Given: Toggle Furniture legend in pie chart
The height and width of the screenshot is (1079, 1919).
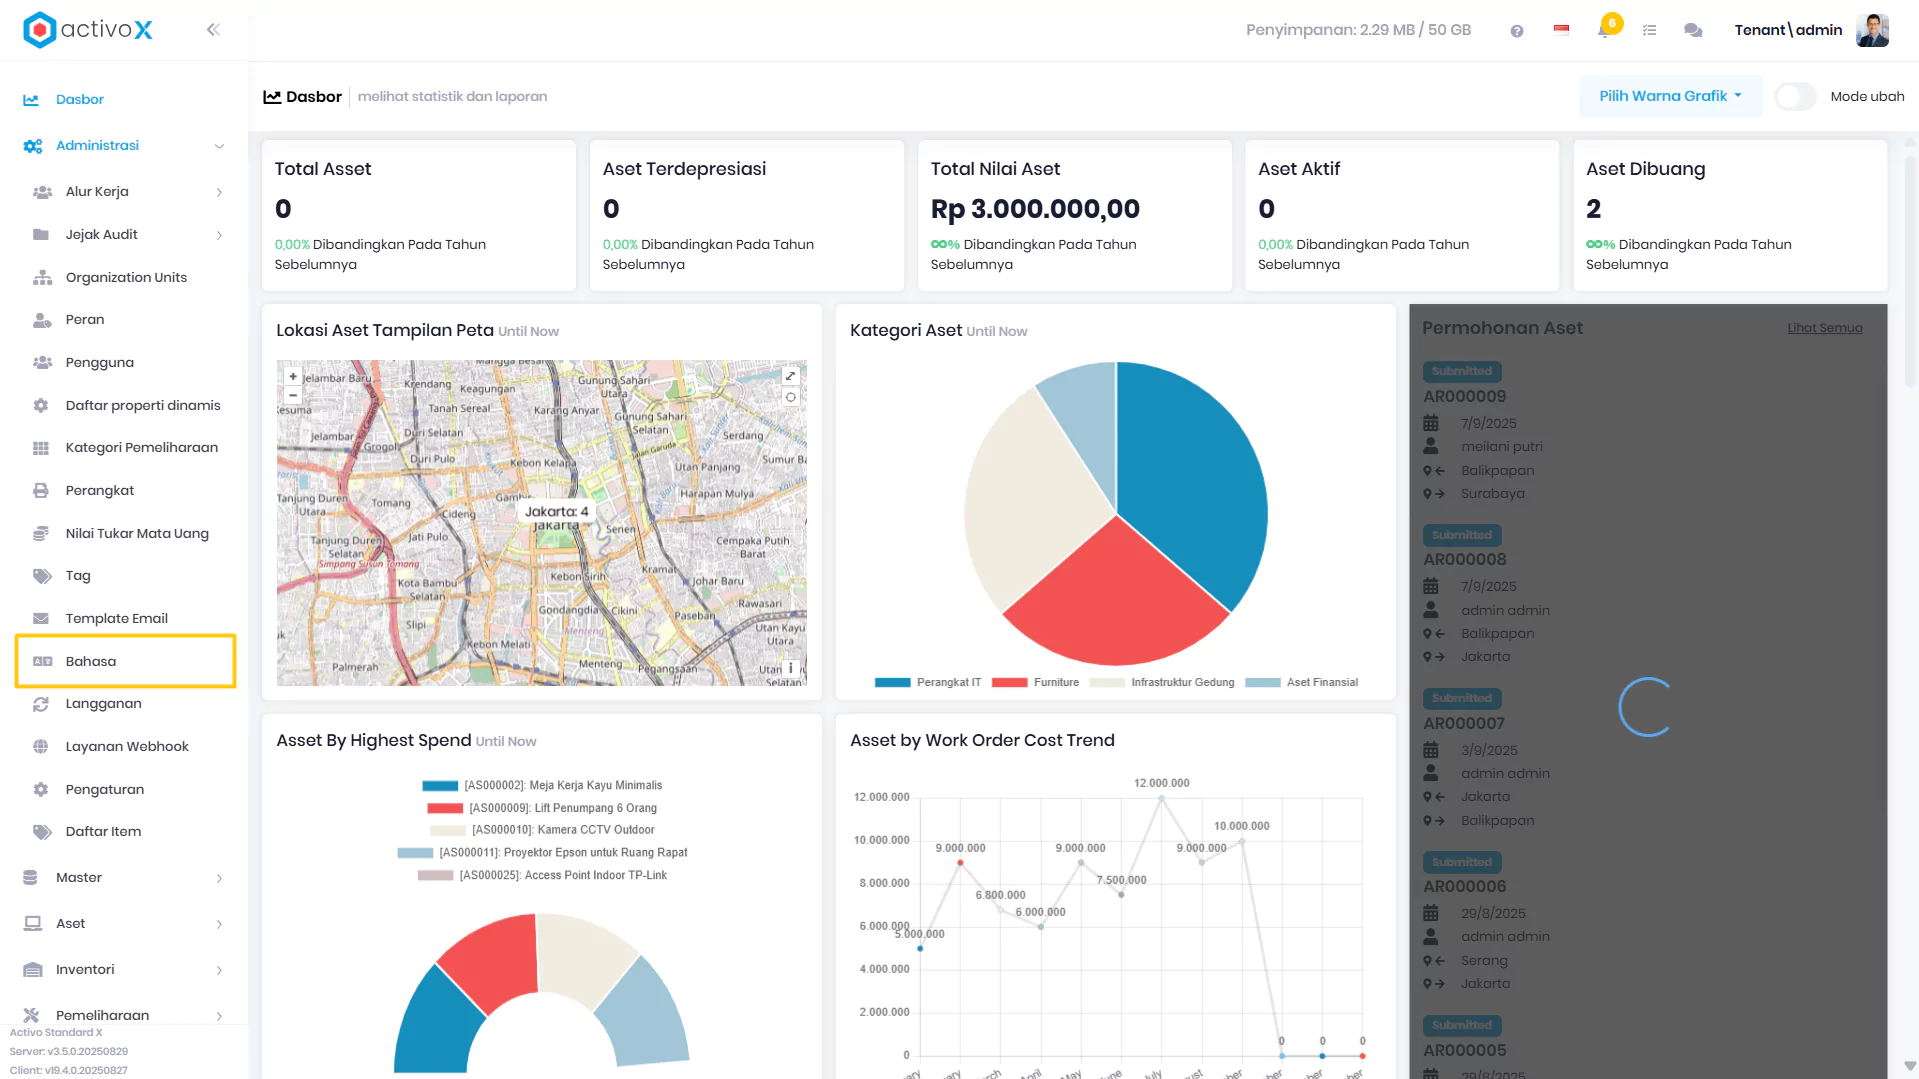Looking at the screenshot, I should click(1035, 682).
